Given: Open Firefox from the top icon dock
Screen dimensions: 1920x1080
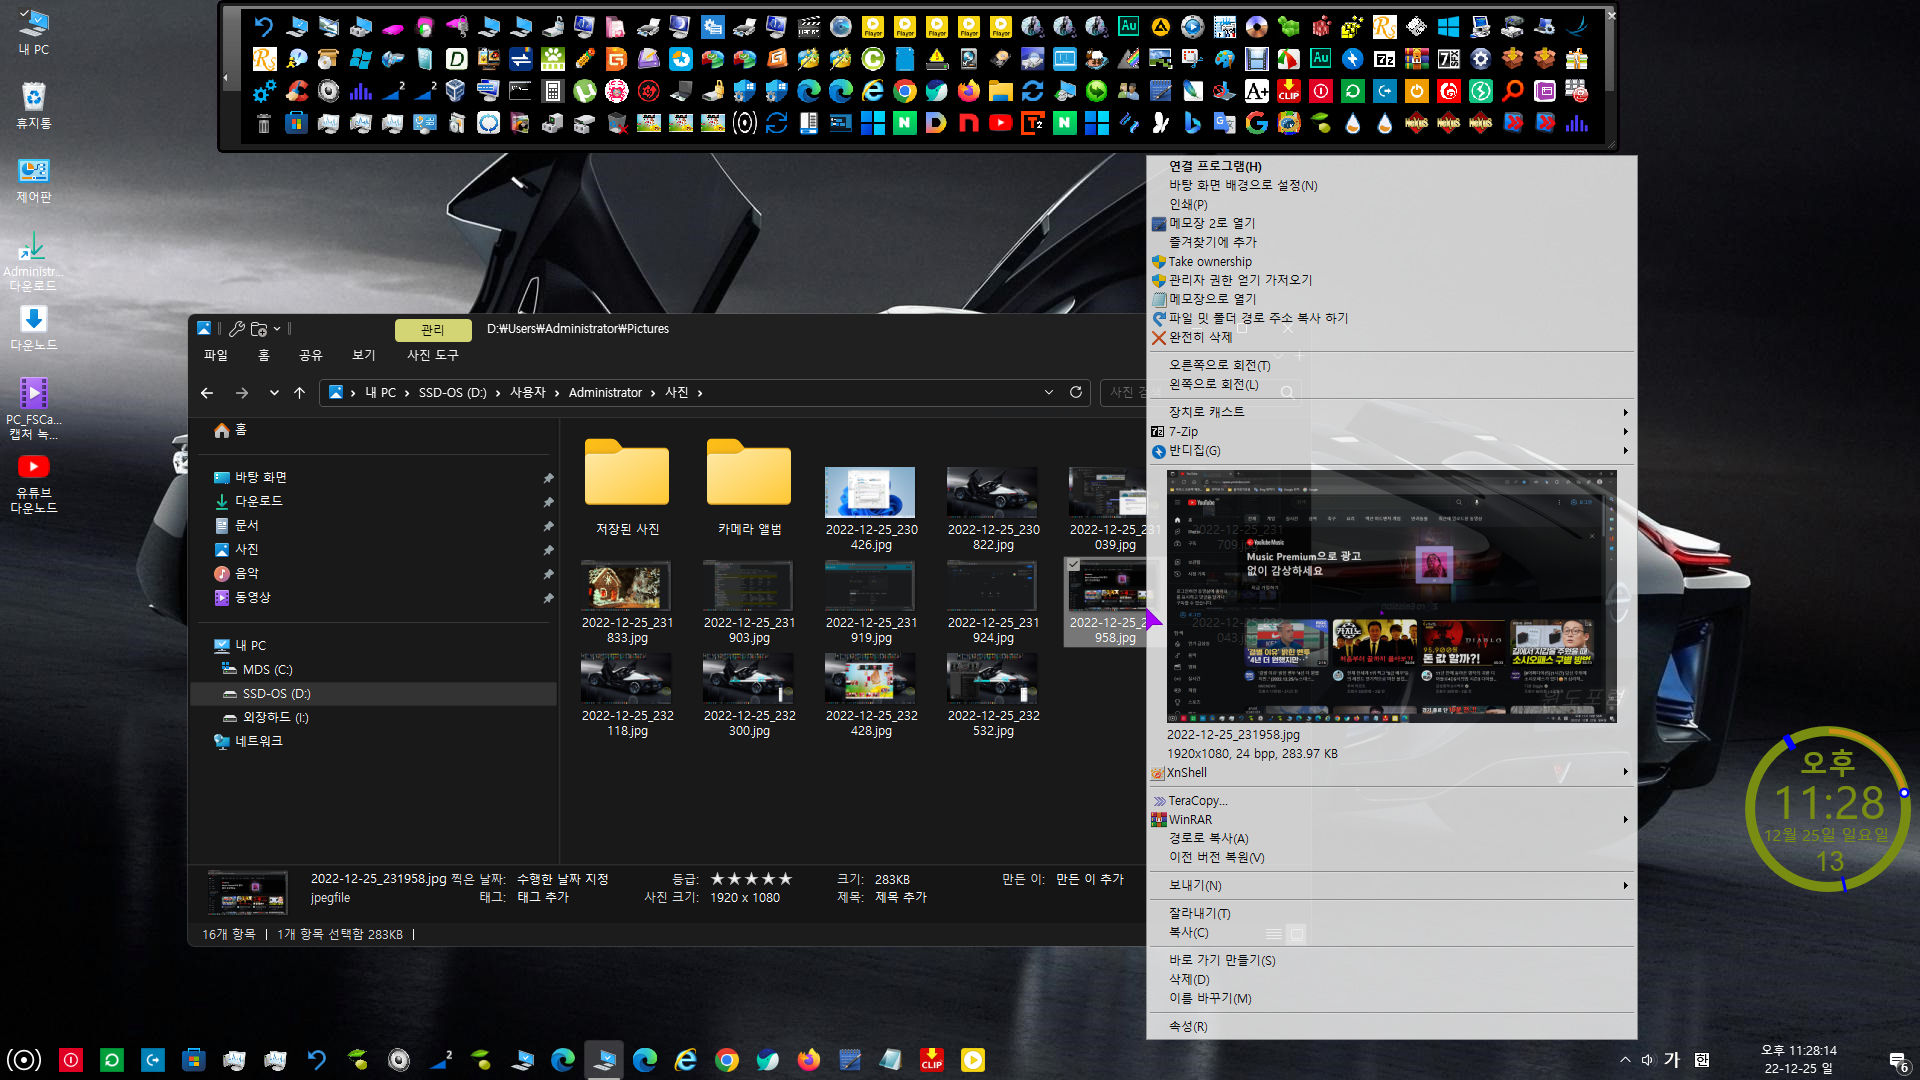Looking at the screenshot, I should tap(969, 91).
